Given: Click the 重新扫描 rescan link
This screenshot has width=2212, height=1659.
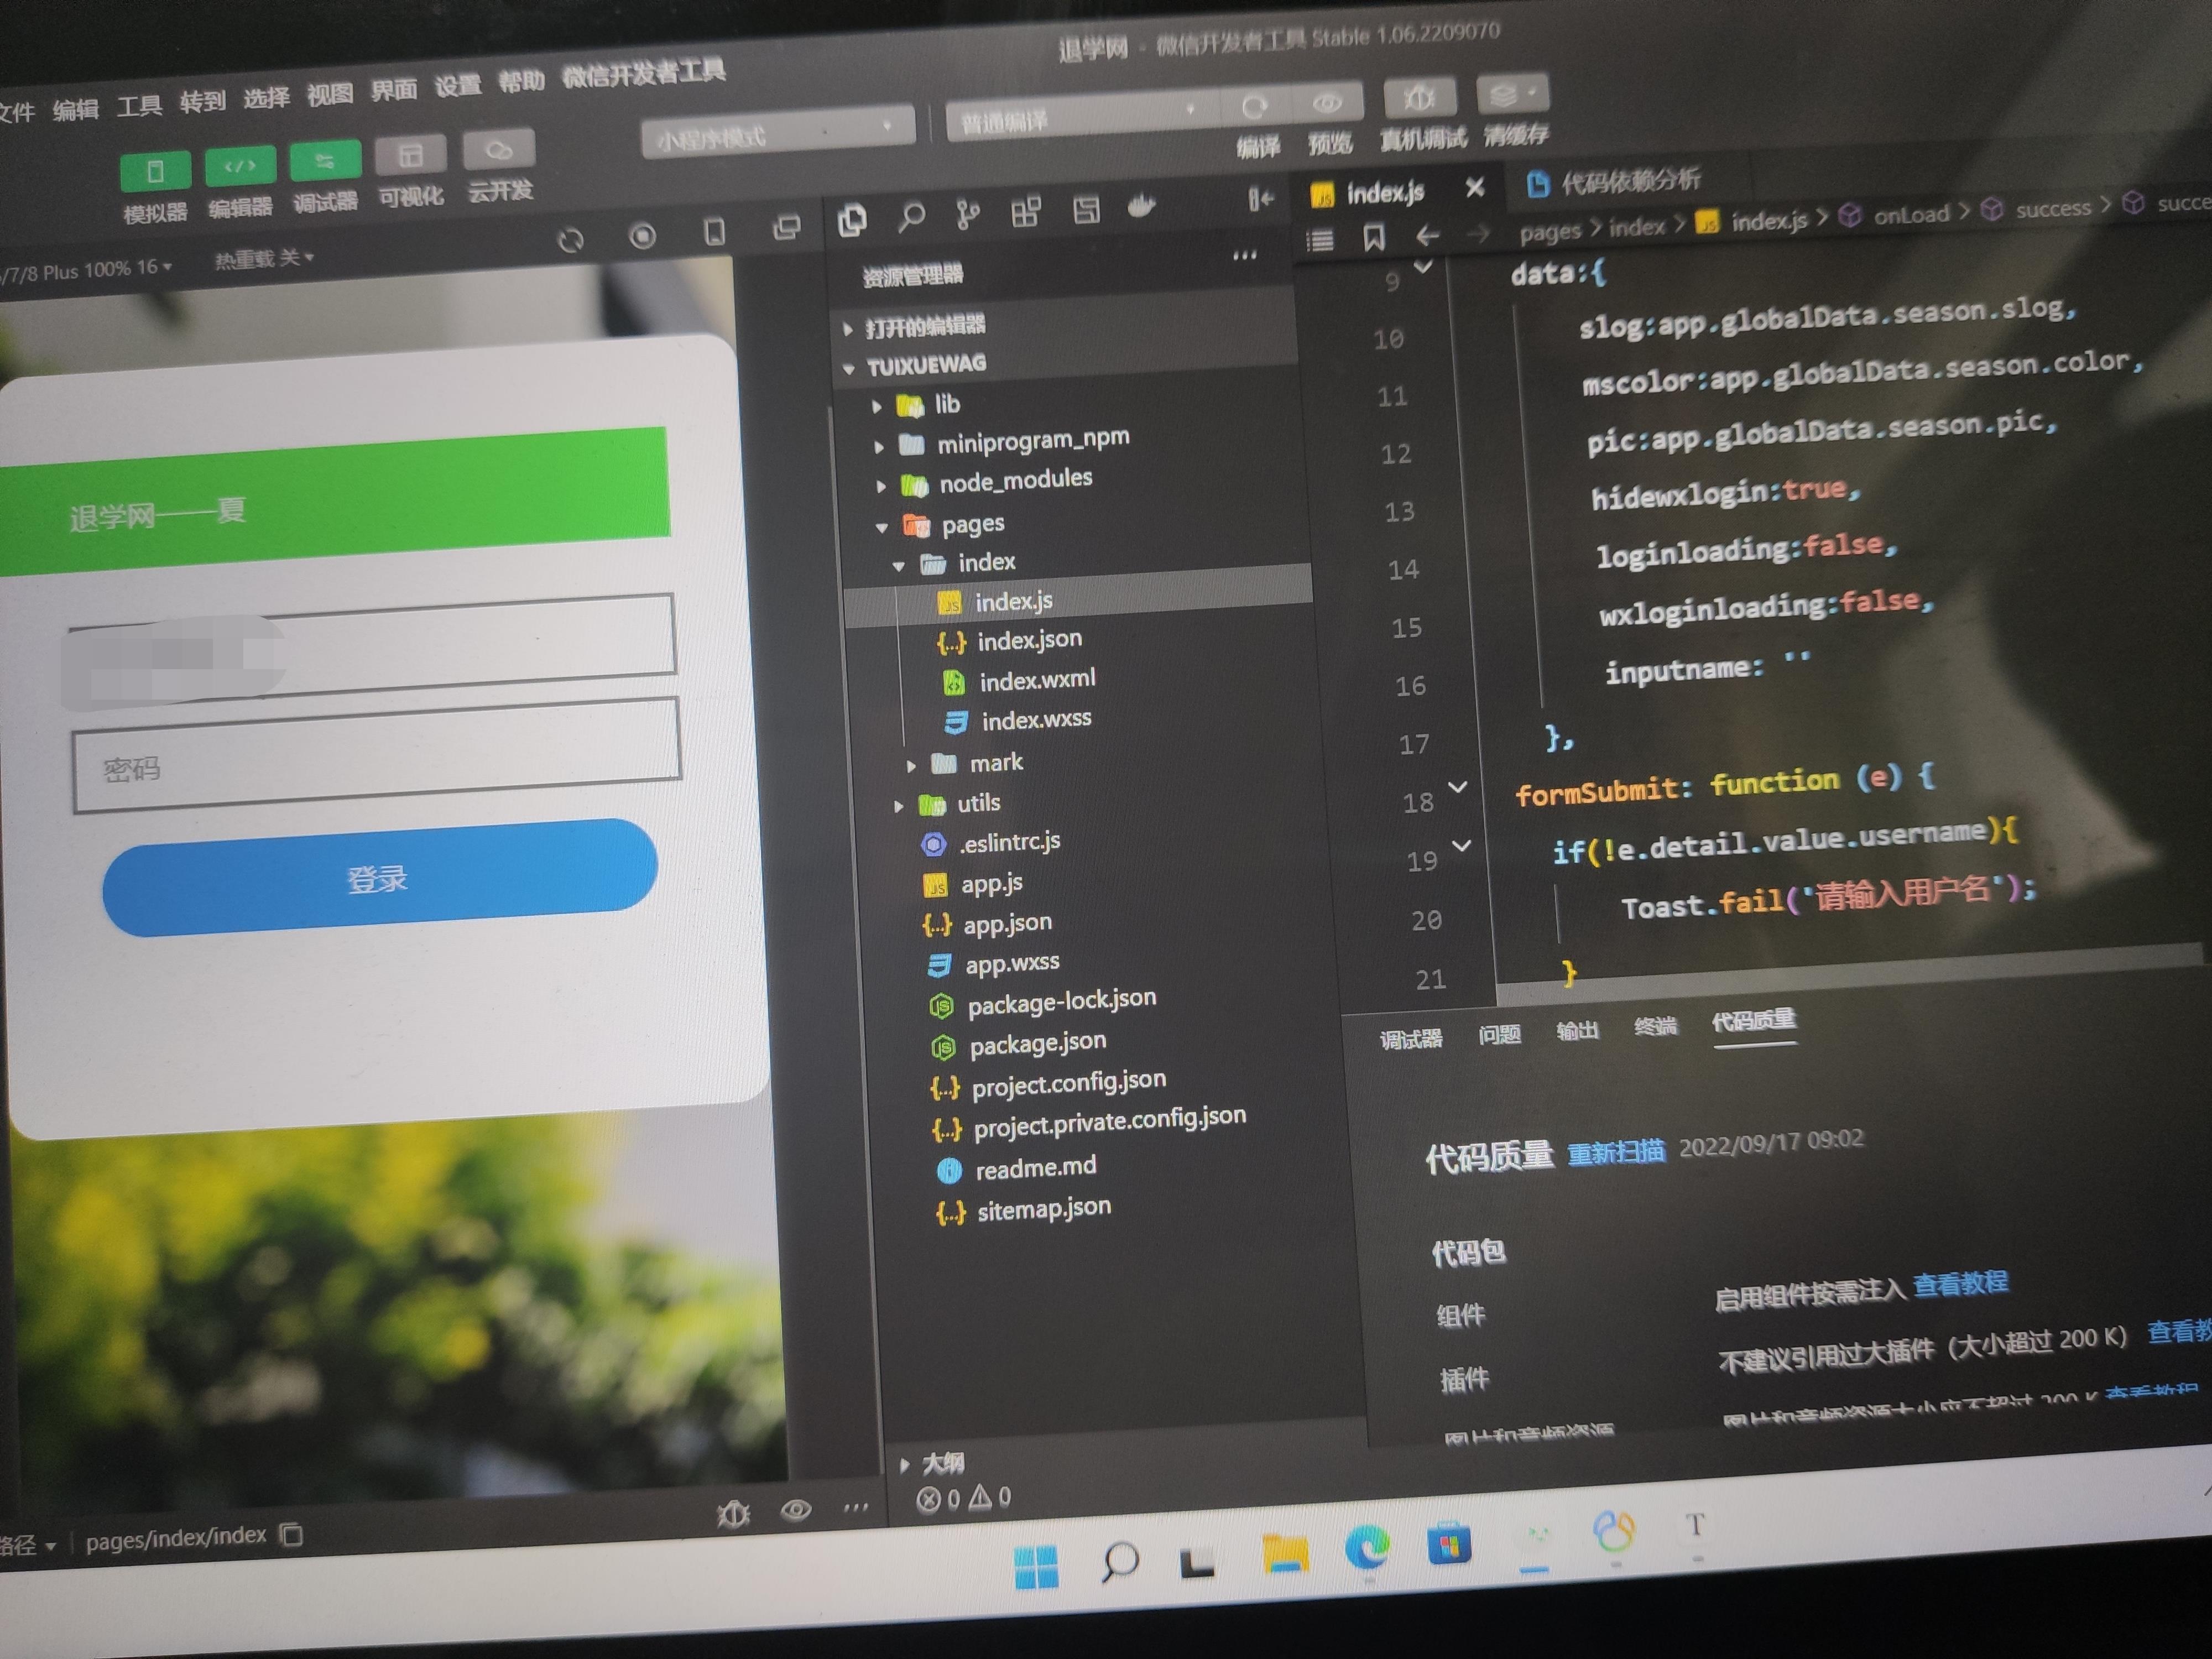Looking at the screenshot, I should tap(1616, 1151).
